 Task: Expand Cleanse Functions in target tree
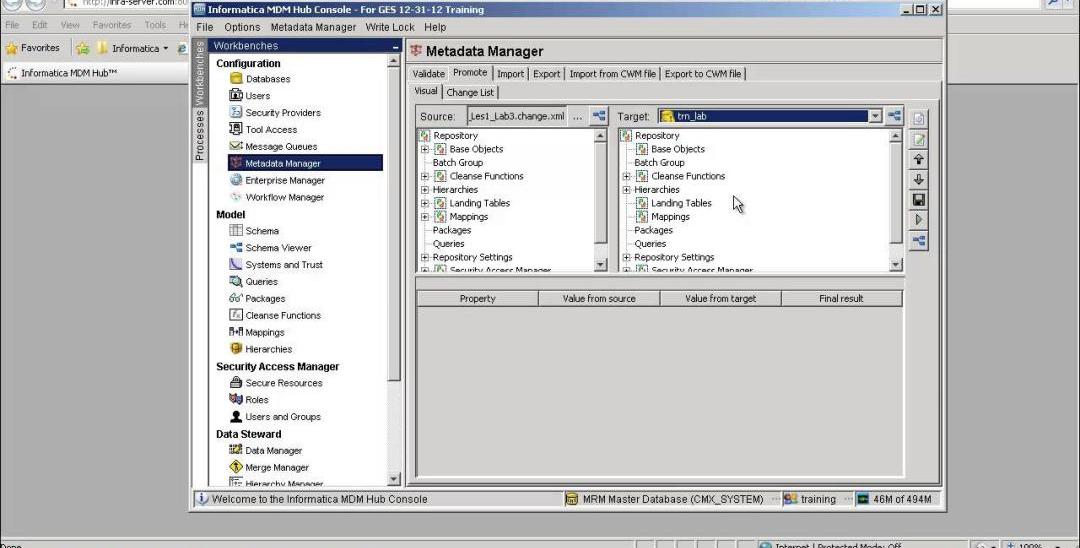pos(627,176)
